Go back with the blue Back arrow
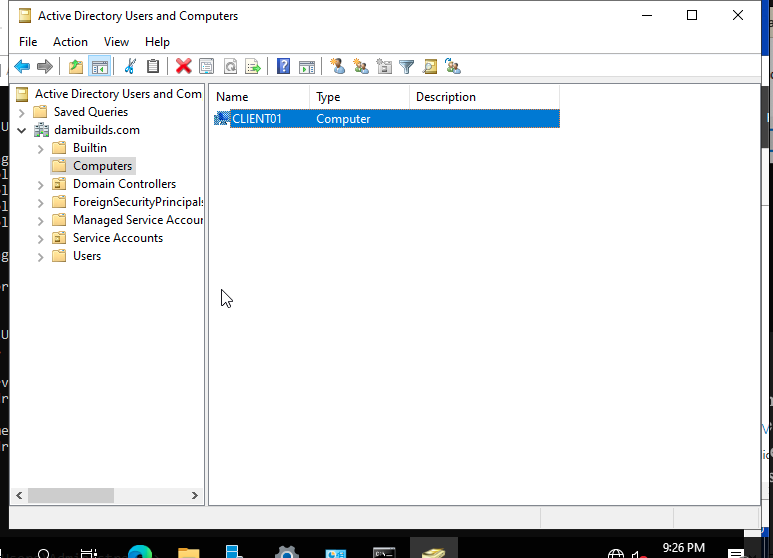 [x=22, y=66]
